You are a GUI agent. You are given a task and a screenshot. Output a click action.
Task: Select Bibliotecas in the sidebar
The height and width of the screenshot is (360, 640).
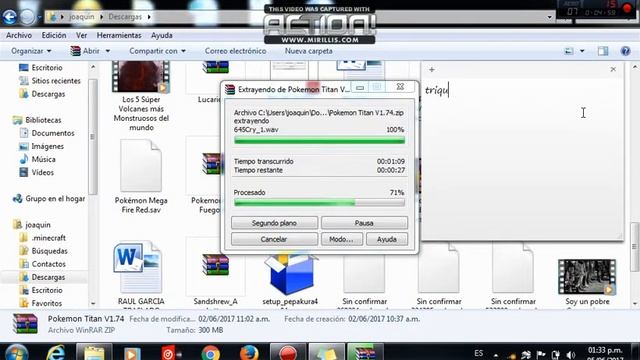coord(37,120)
